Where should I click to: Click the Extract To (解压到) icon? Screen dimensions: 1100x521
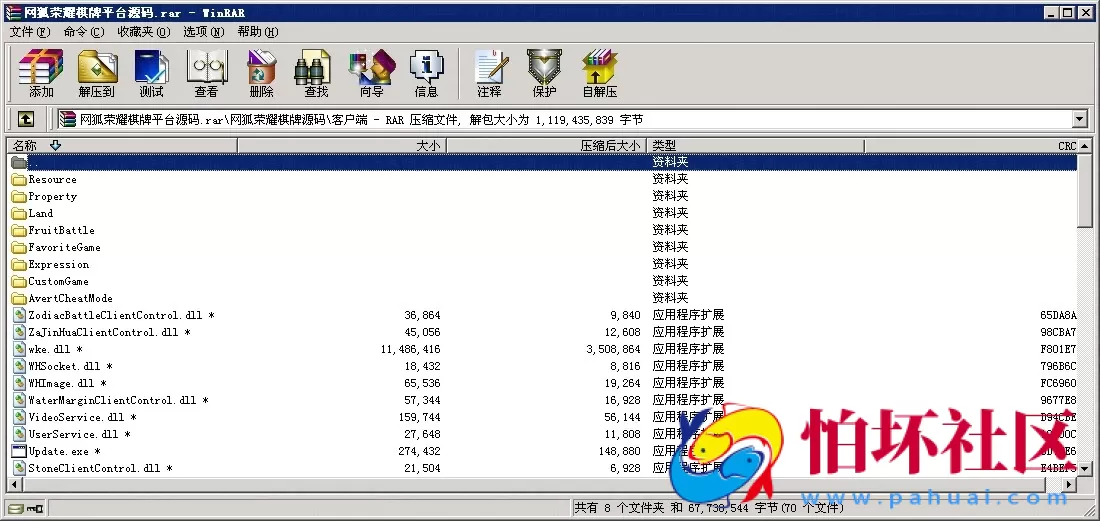[x=97, y=73]
